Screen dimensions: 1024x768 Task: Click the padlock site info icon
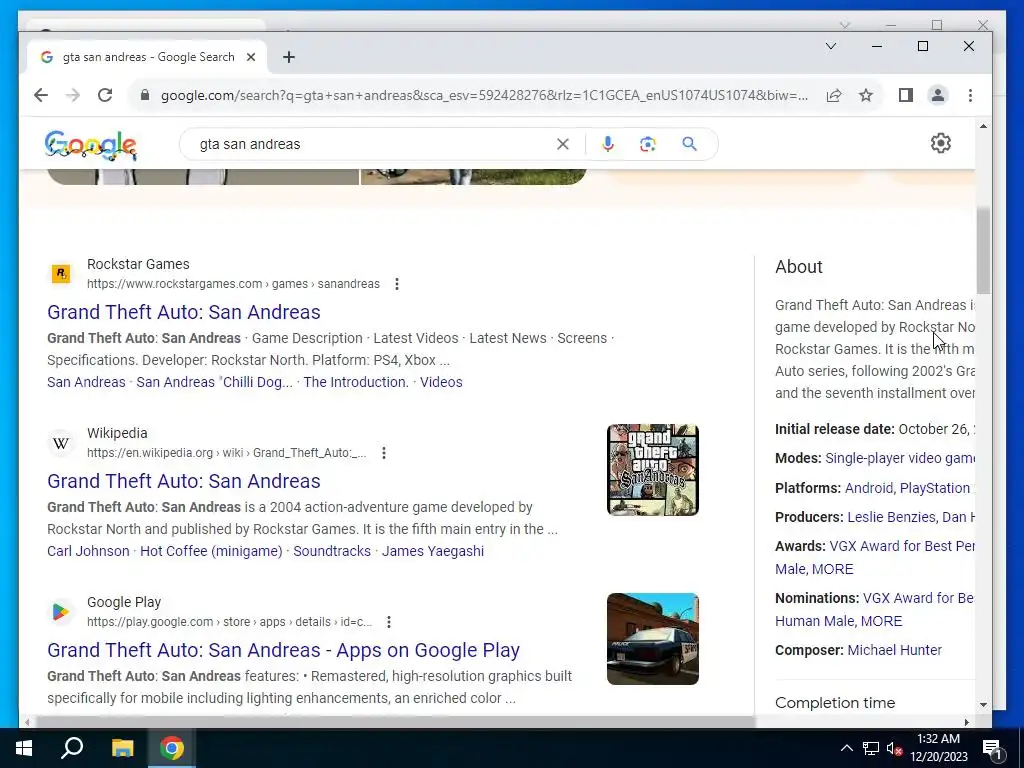[x=145, y=95]
